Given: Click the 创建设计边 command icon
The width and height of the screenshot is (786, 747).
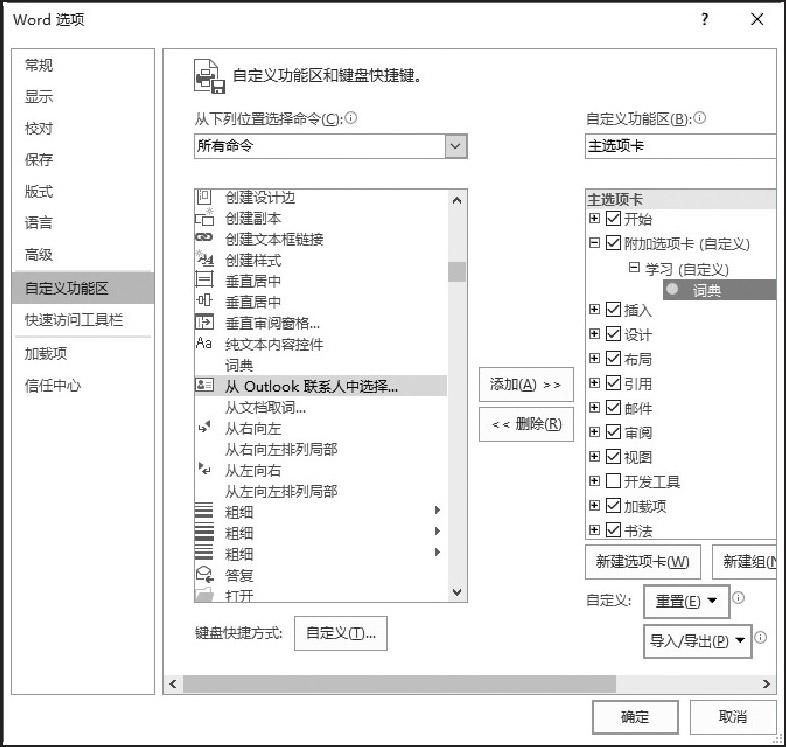Looking at the screenshot, I should tap(204, 197).
